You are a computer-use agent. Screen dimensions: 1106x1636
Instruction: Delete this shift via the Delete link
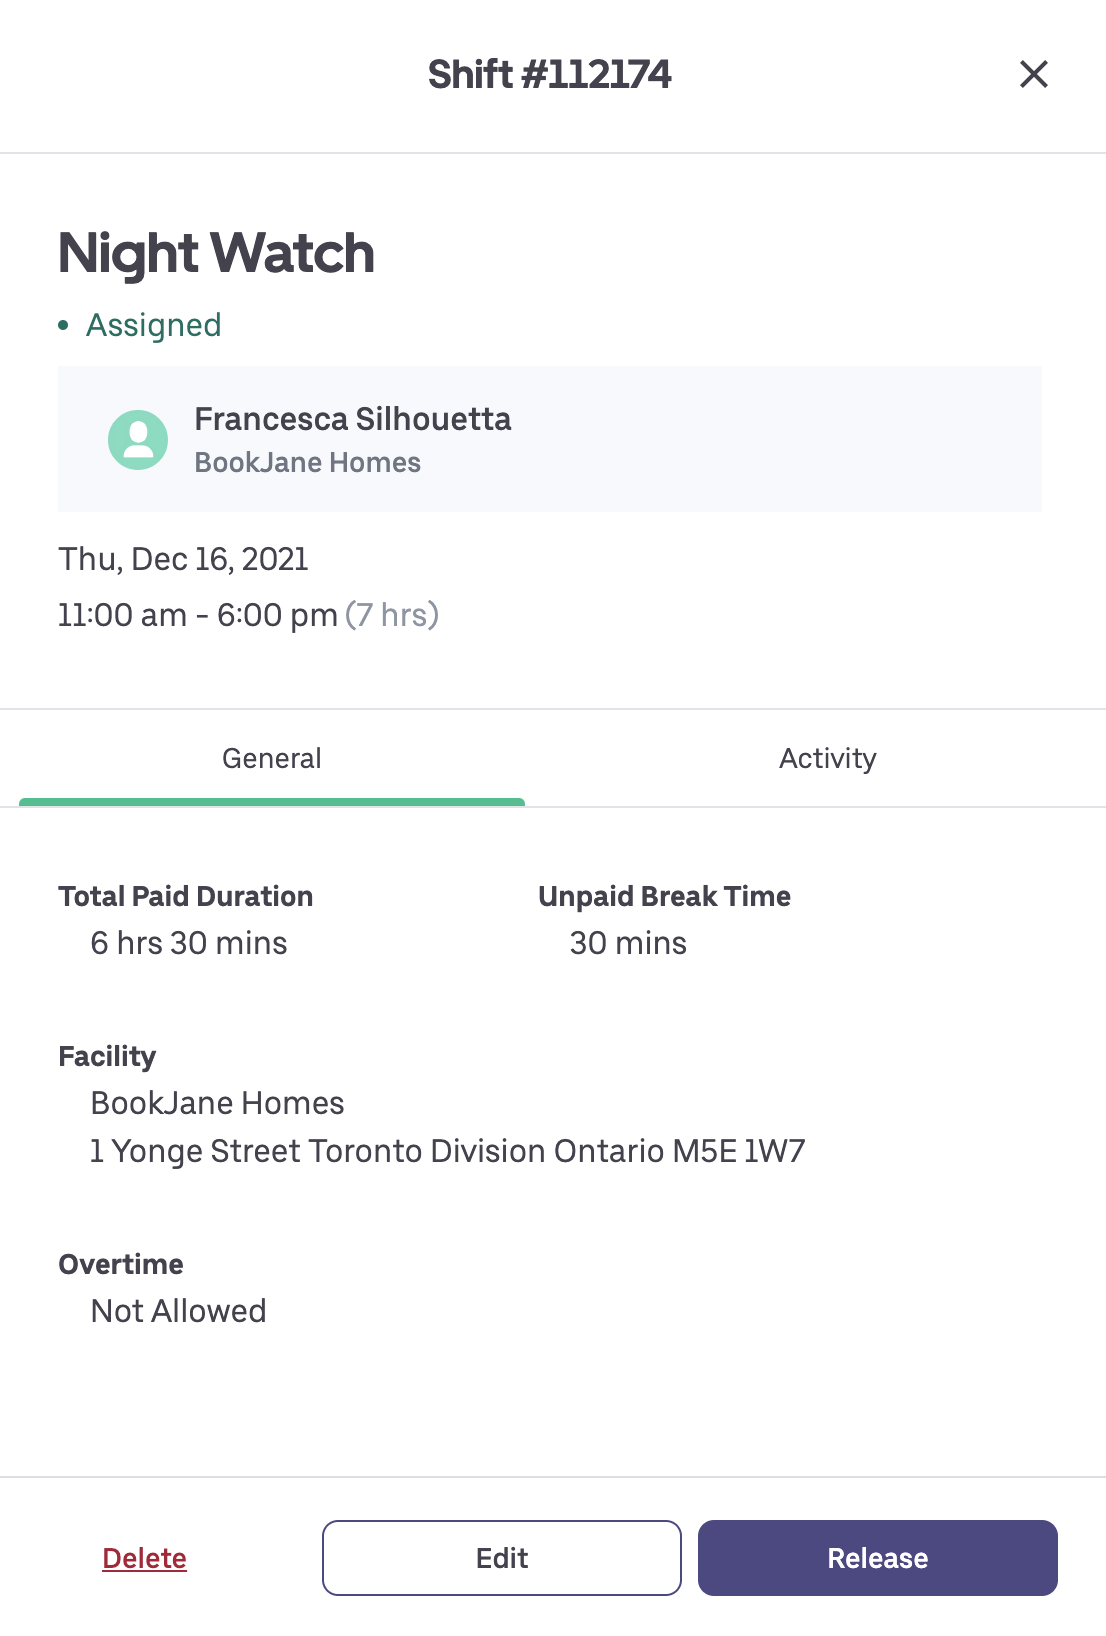click(x=144, y=1558)
